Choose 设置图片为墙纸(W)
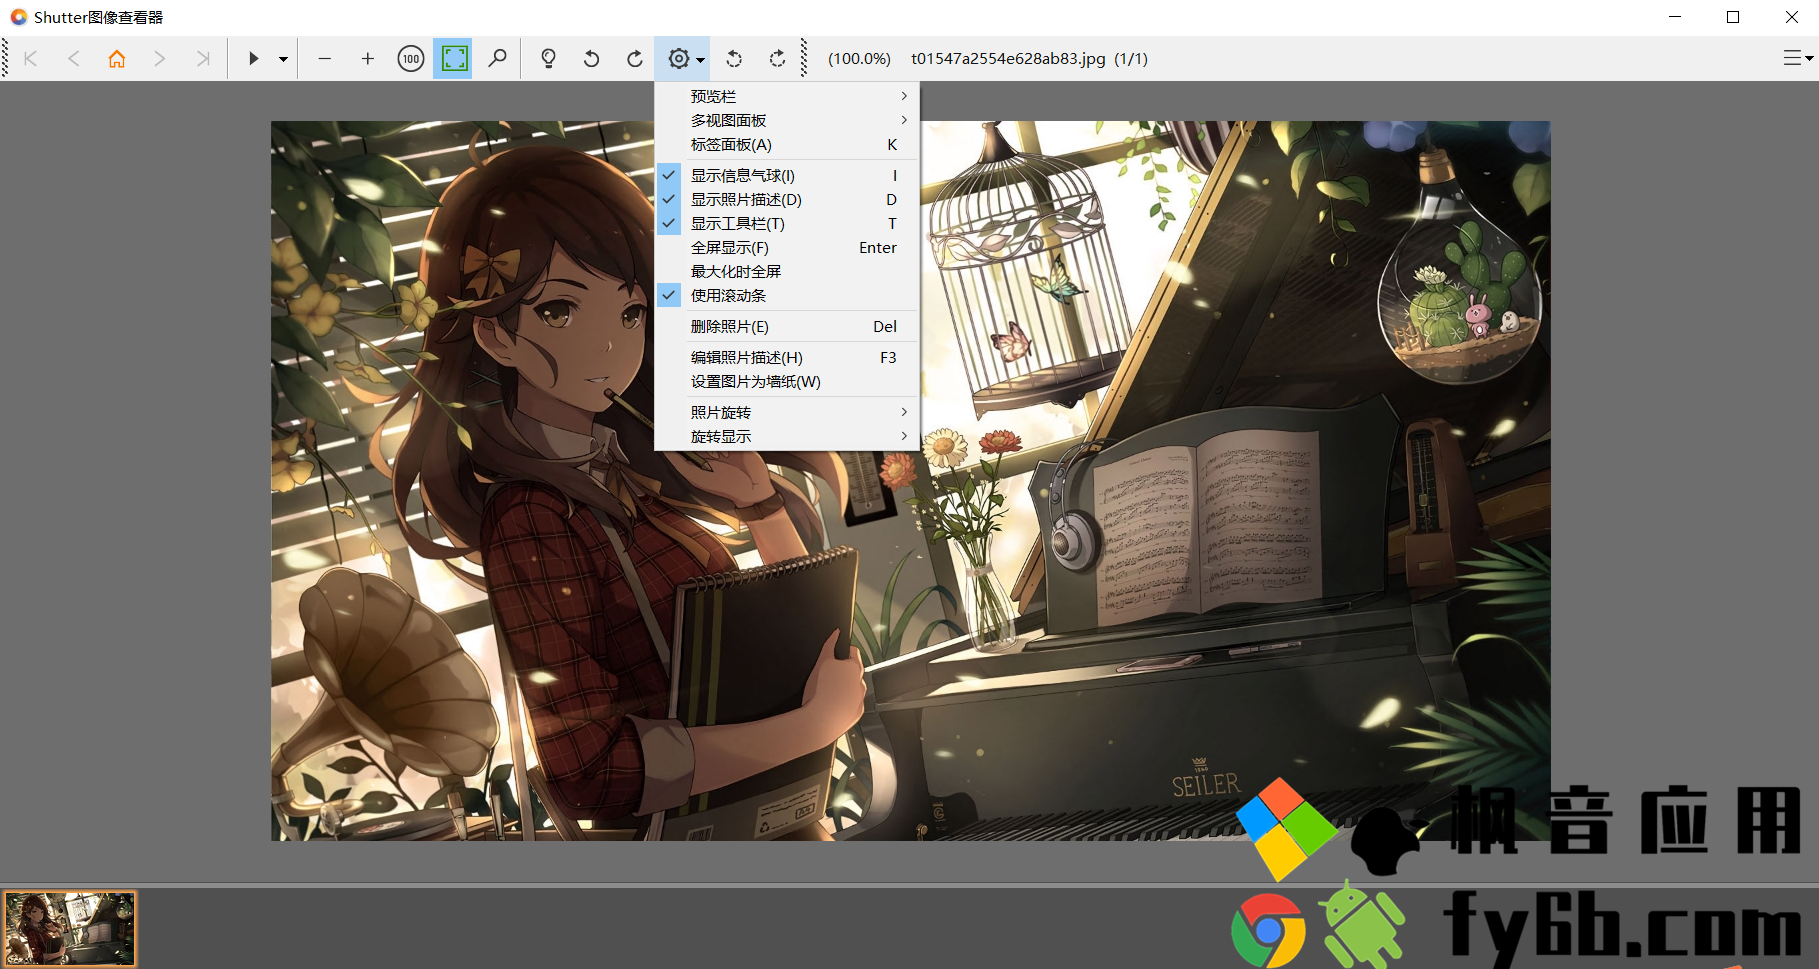 787,381
